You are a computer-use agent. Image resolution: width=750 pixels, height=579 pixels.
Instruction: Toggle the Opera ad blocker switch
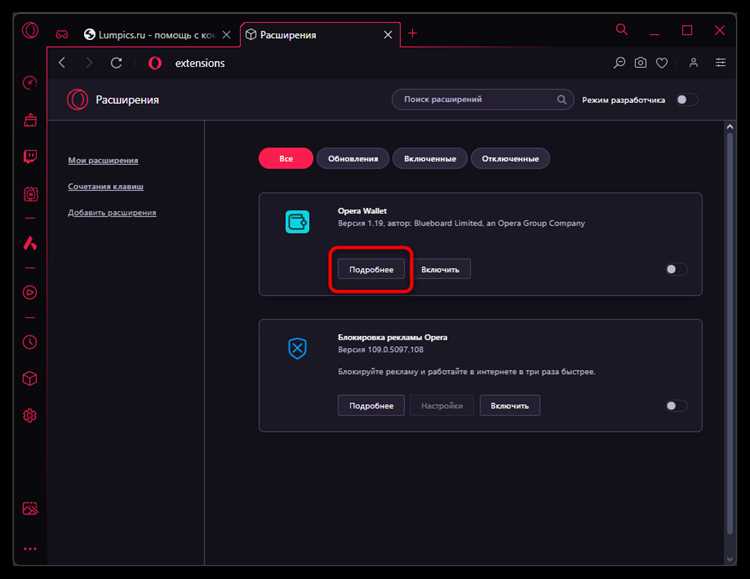tap(676, 406)
